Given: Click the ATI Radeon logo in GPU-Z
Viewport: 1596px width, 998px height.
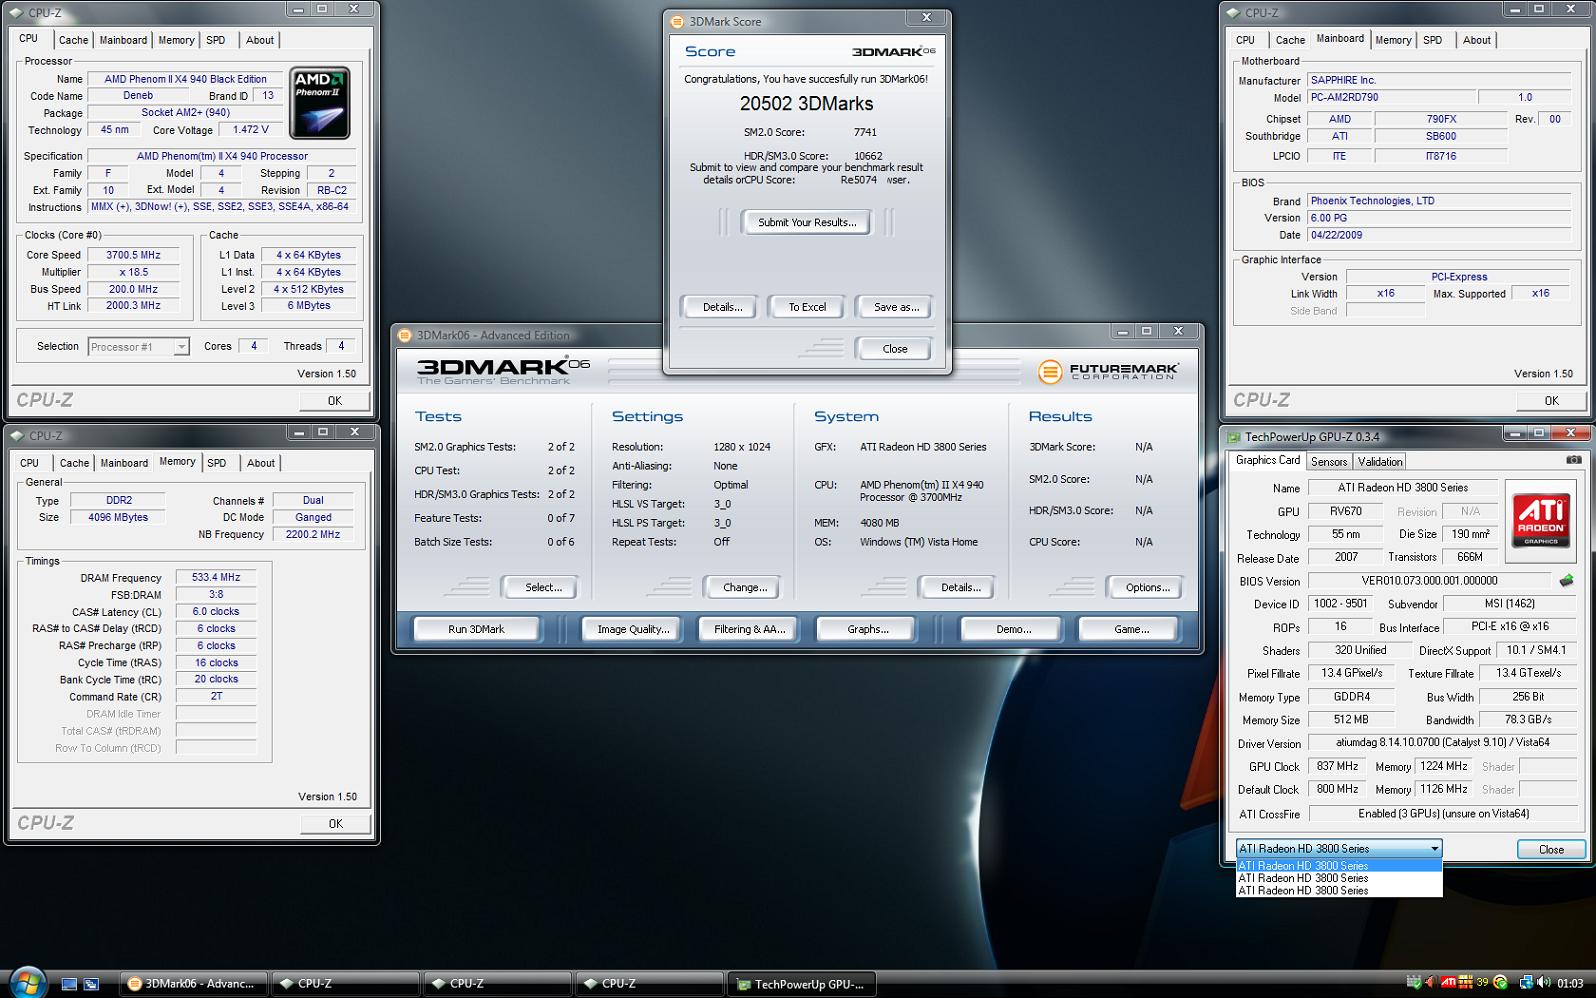Looking at the screenshot, I should tap(1541, 520).
